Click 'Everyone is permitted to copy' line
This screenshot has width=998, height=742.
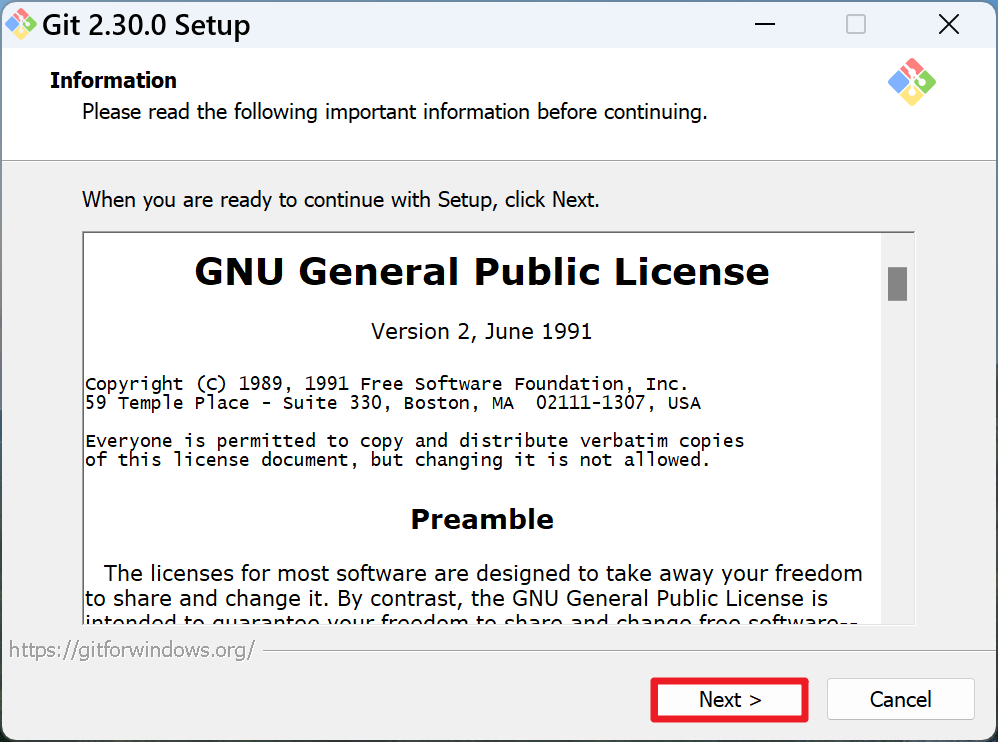414,440
